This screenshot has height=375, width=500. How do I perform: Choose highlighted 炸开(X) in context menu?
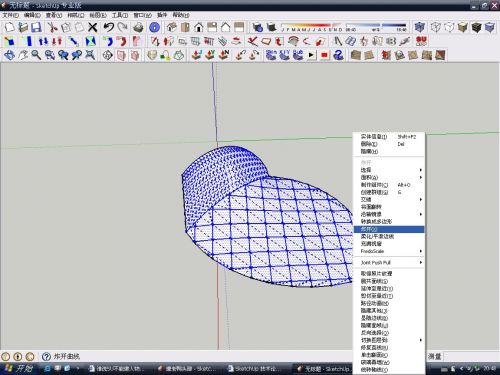pos(389,229)
